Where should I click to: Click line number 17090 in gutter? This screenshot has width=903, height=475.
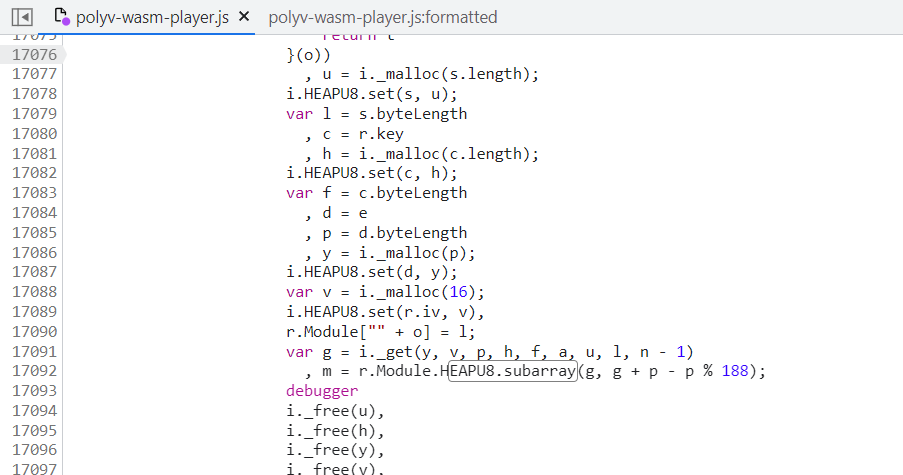[35, 332]
